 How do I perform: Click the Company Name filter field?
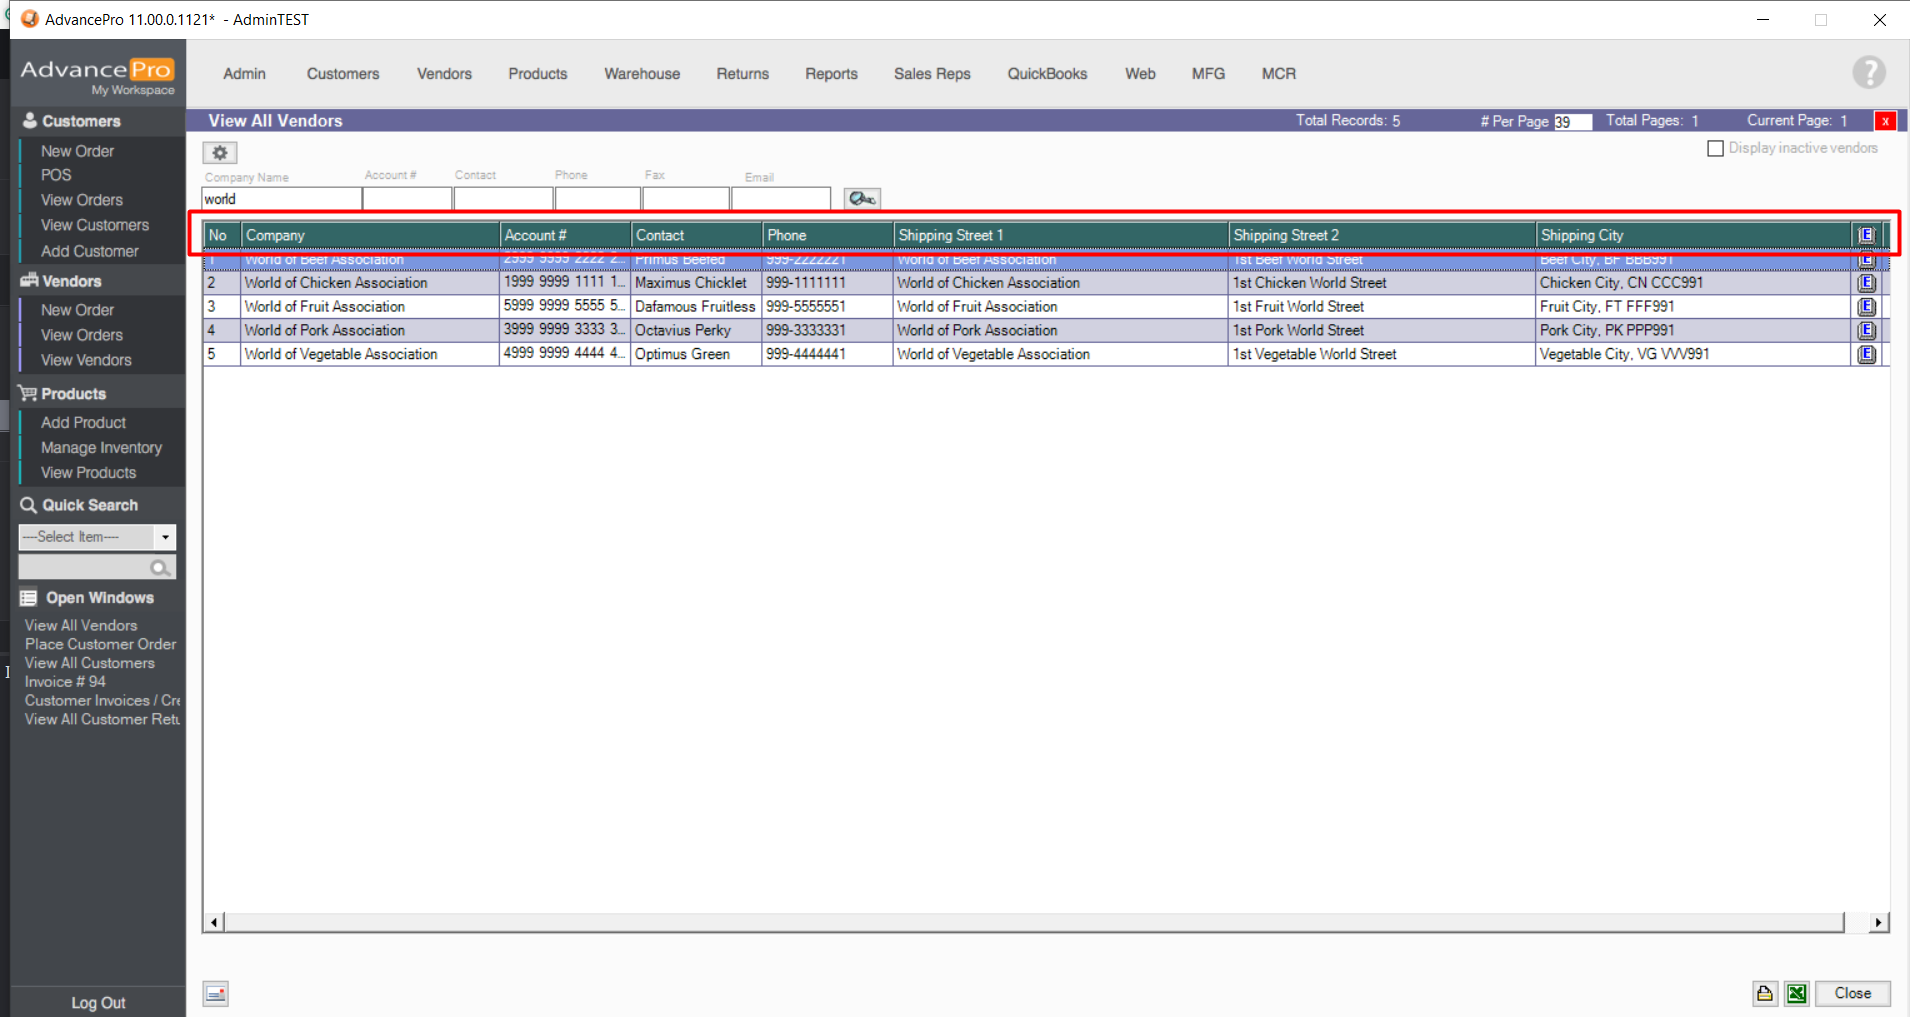coord(281,199)
